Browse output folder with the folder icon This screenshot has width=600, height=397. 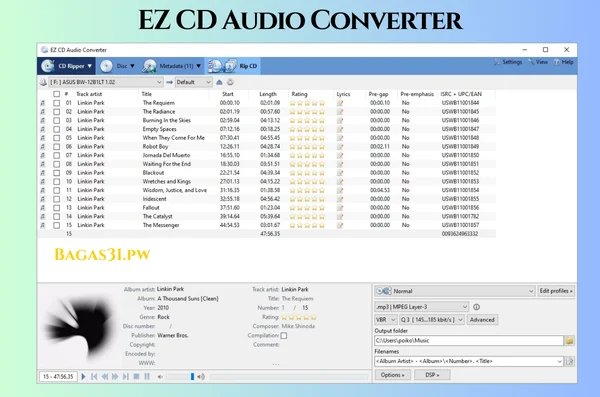coord(569,340)
